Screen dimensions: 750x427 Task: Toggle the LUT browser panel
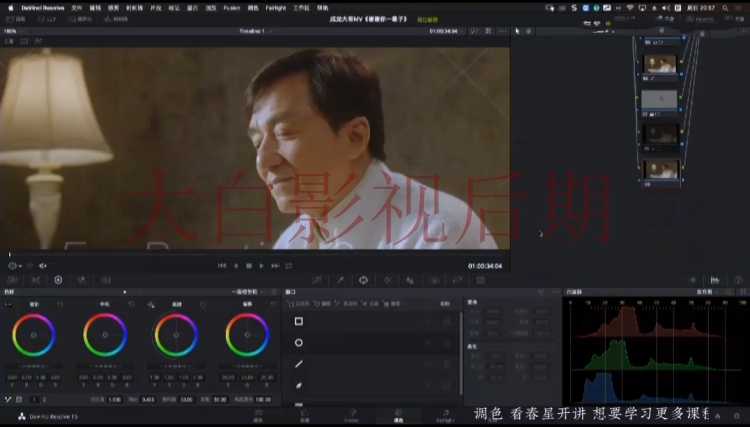point(46,20)
